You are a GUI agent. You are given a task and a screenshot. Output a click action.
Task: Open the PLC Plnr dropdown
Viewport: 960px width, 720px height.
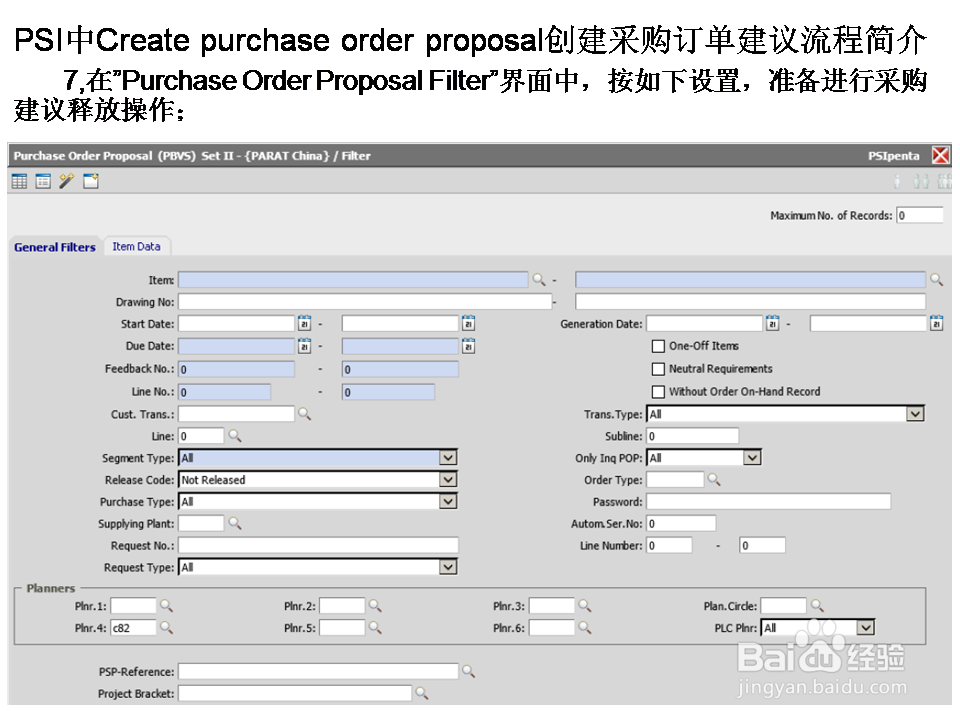point(866,627)
